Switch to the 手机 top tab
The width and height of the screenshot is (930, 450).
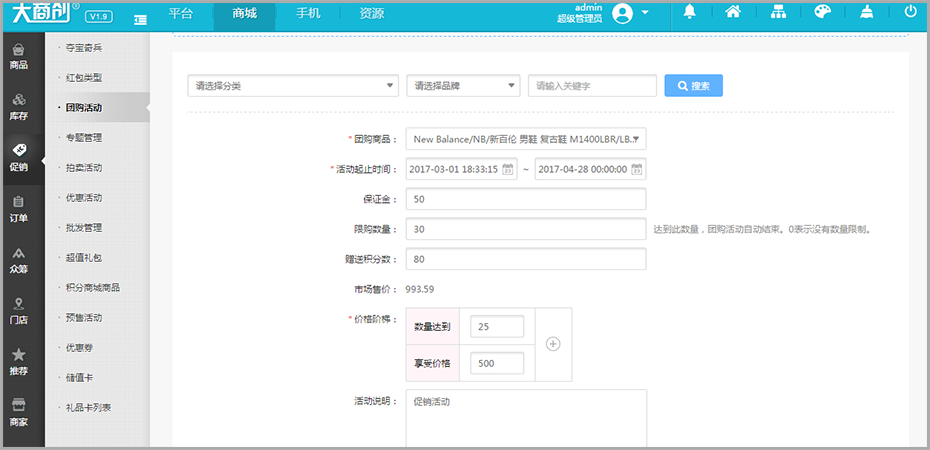[x=309, y=14]
